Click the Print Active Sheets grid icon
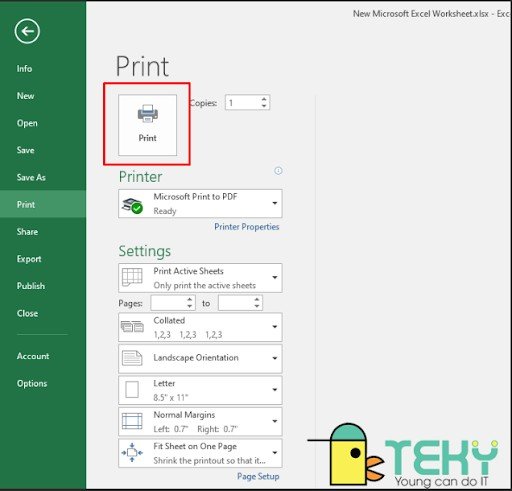512x491 pixels. point(132,277)
